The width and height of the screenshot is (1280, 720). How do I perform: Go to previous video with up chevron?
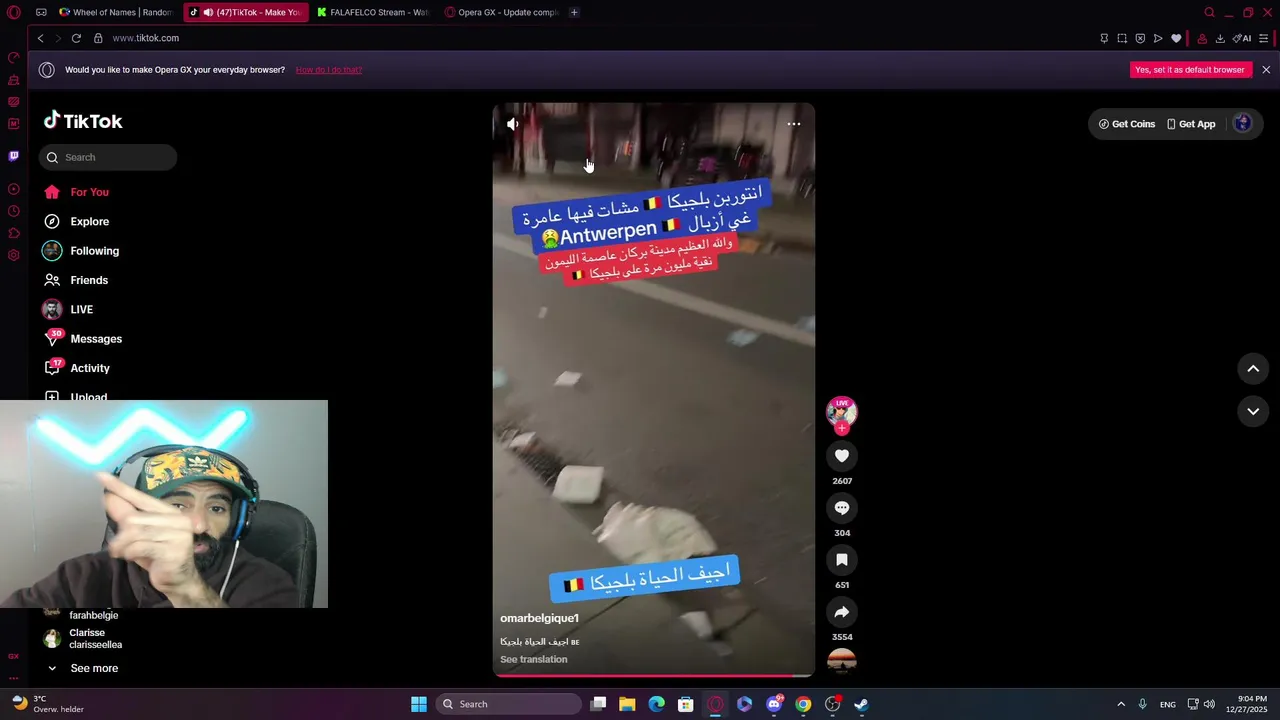coord(1253,369)
